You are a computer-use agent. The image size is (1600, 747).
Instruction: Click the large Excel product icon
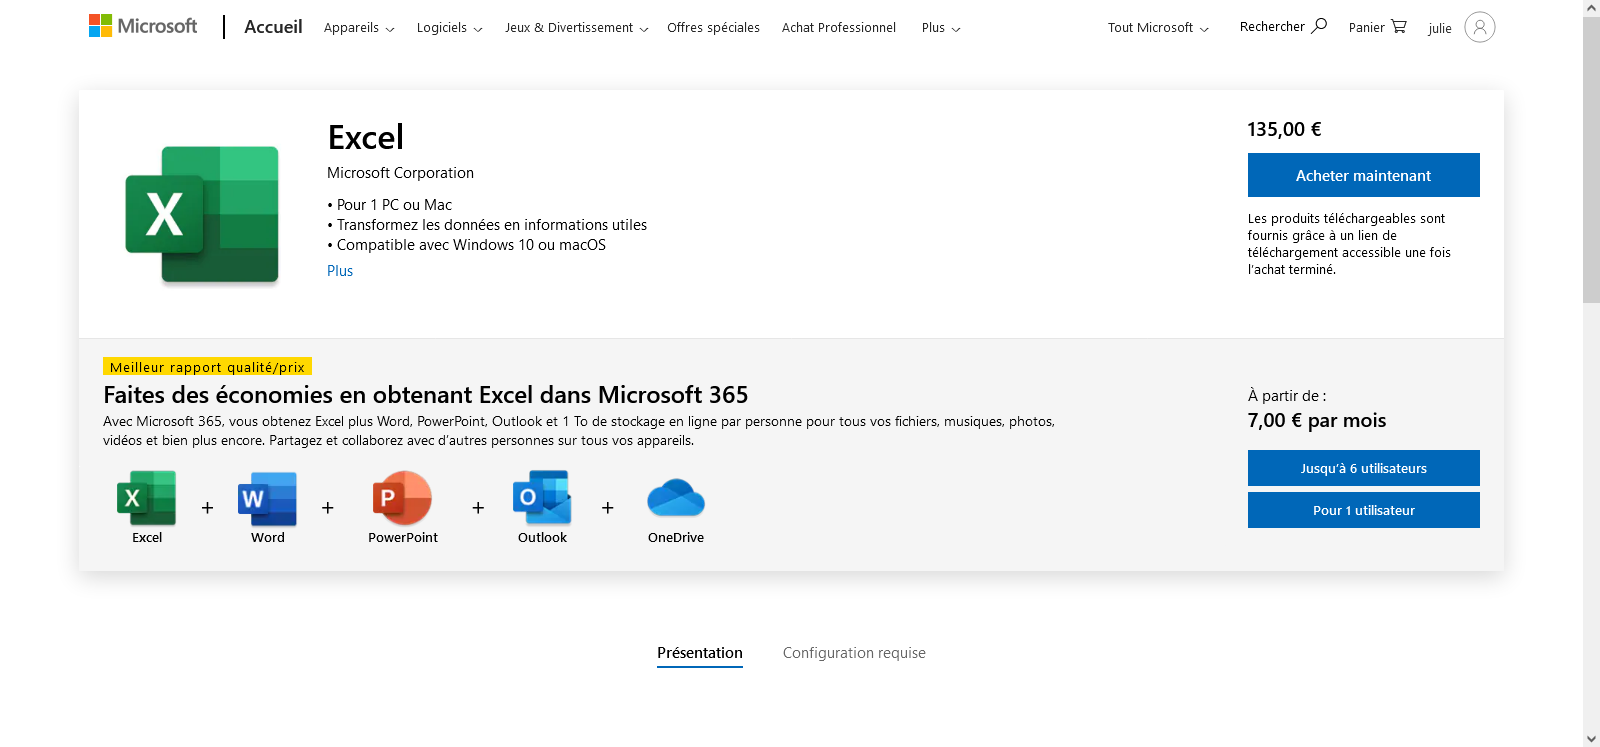pyautogui.click(x=202, y=214)
